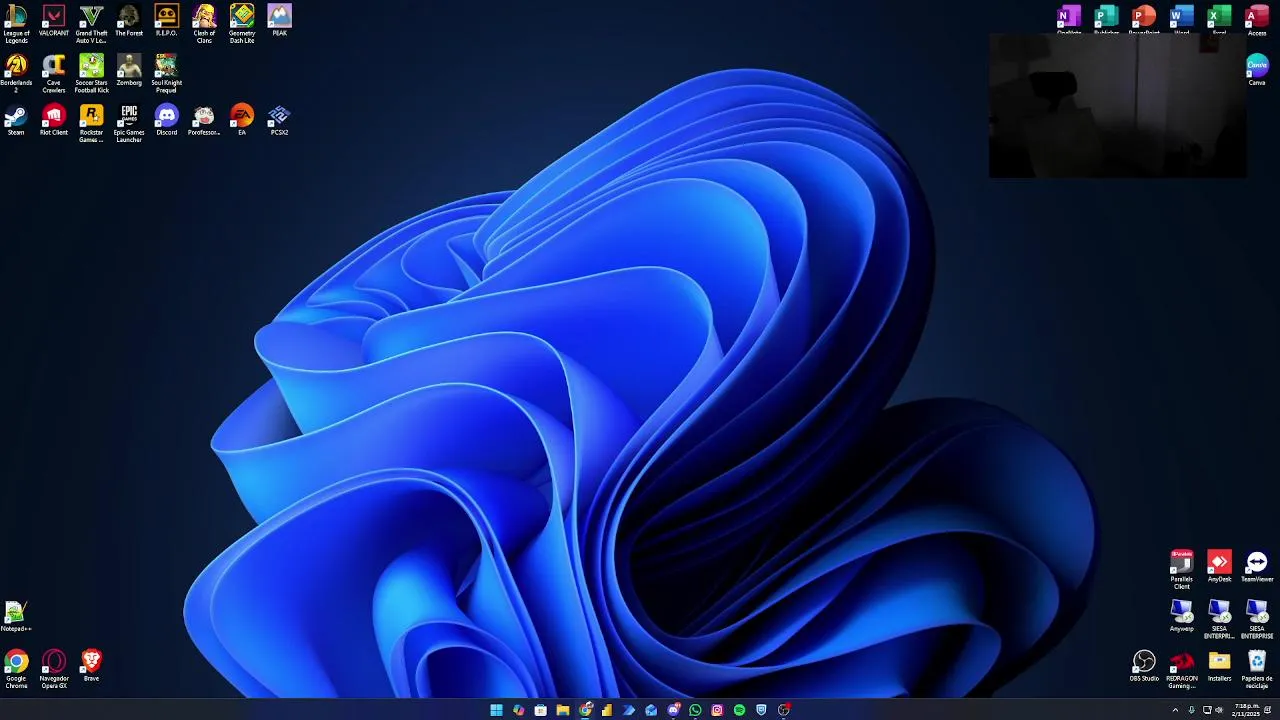Open the League of Legends desktop shortcut
This screenshot has height=720, width=1280.
pos(16,24)
